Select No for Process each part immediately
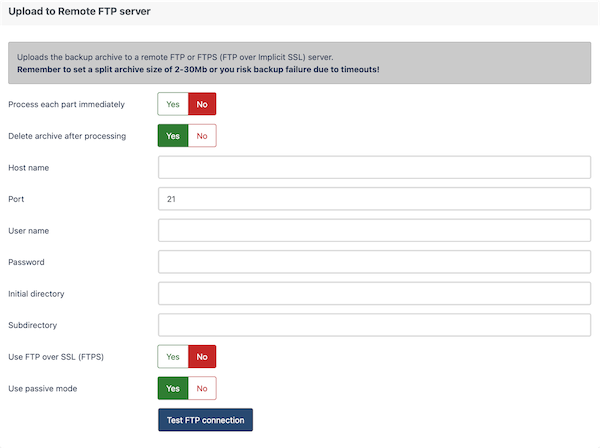The height and width of the screenshot is (448, 600). pyautogui.click(x=202, y=104)
